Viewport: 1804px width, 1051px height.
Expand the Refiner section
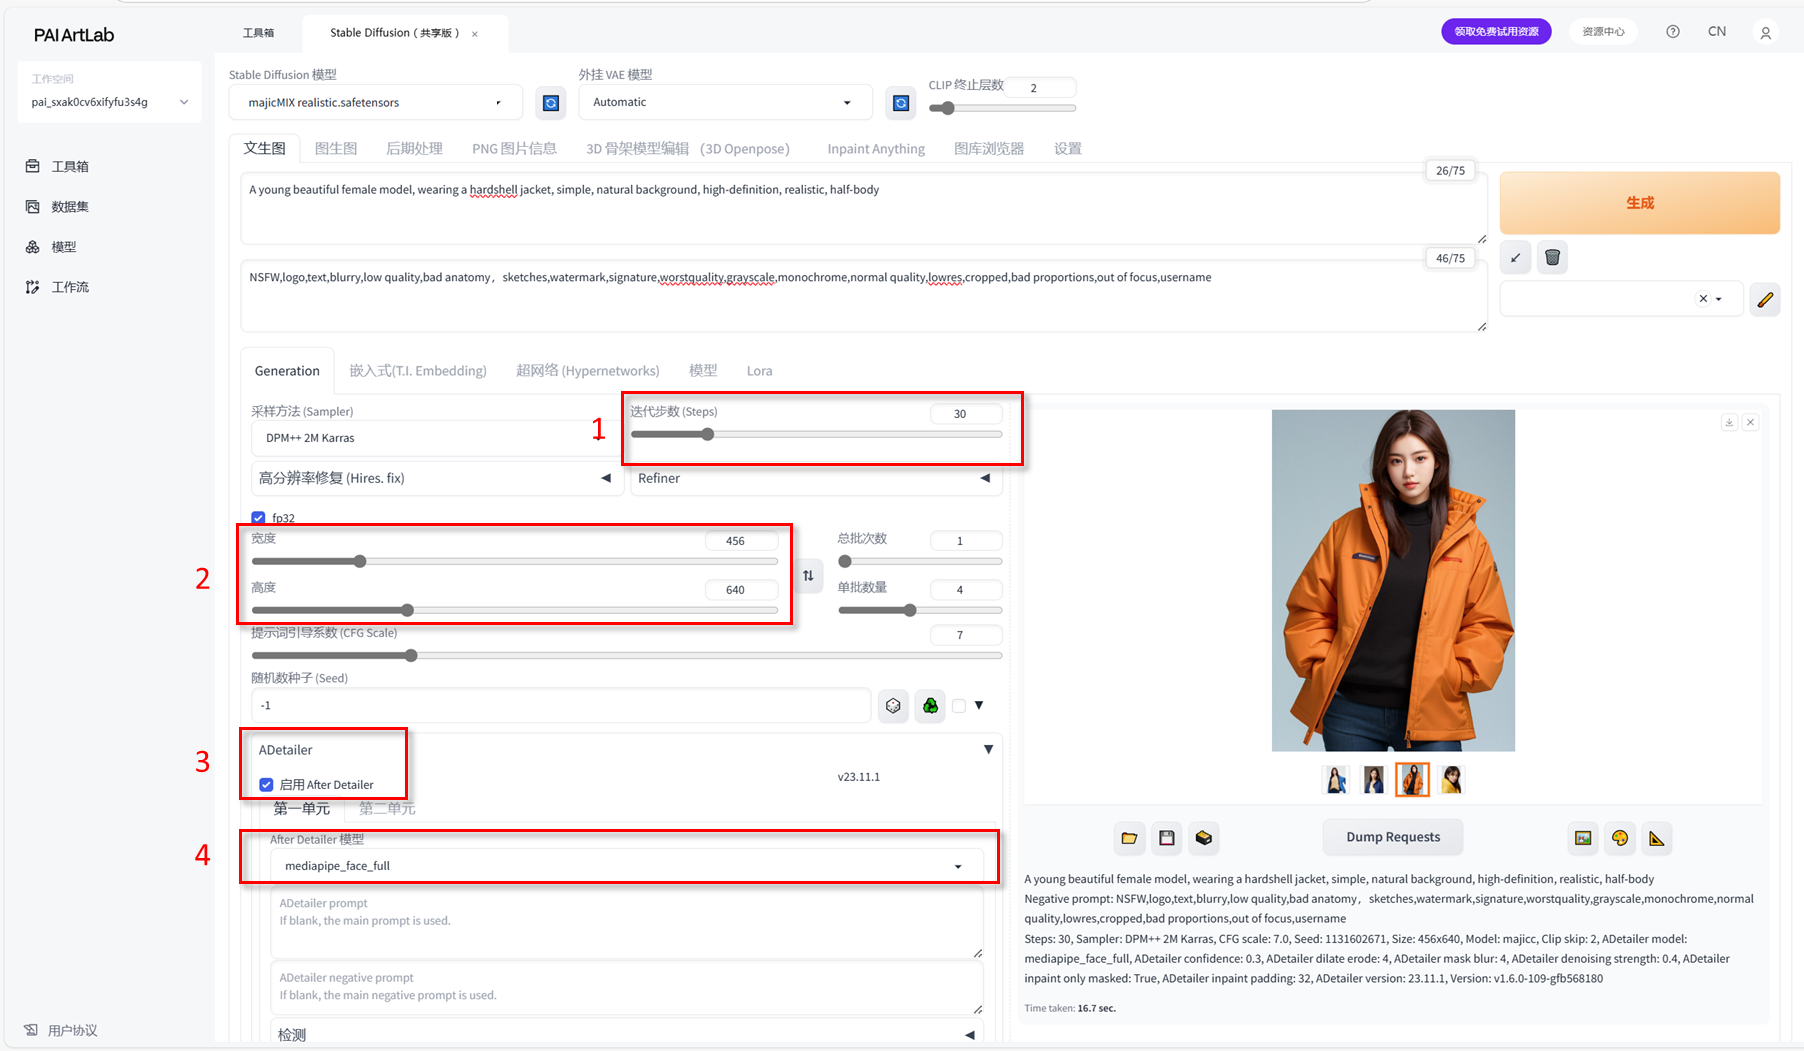click(x=816, y=478)
